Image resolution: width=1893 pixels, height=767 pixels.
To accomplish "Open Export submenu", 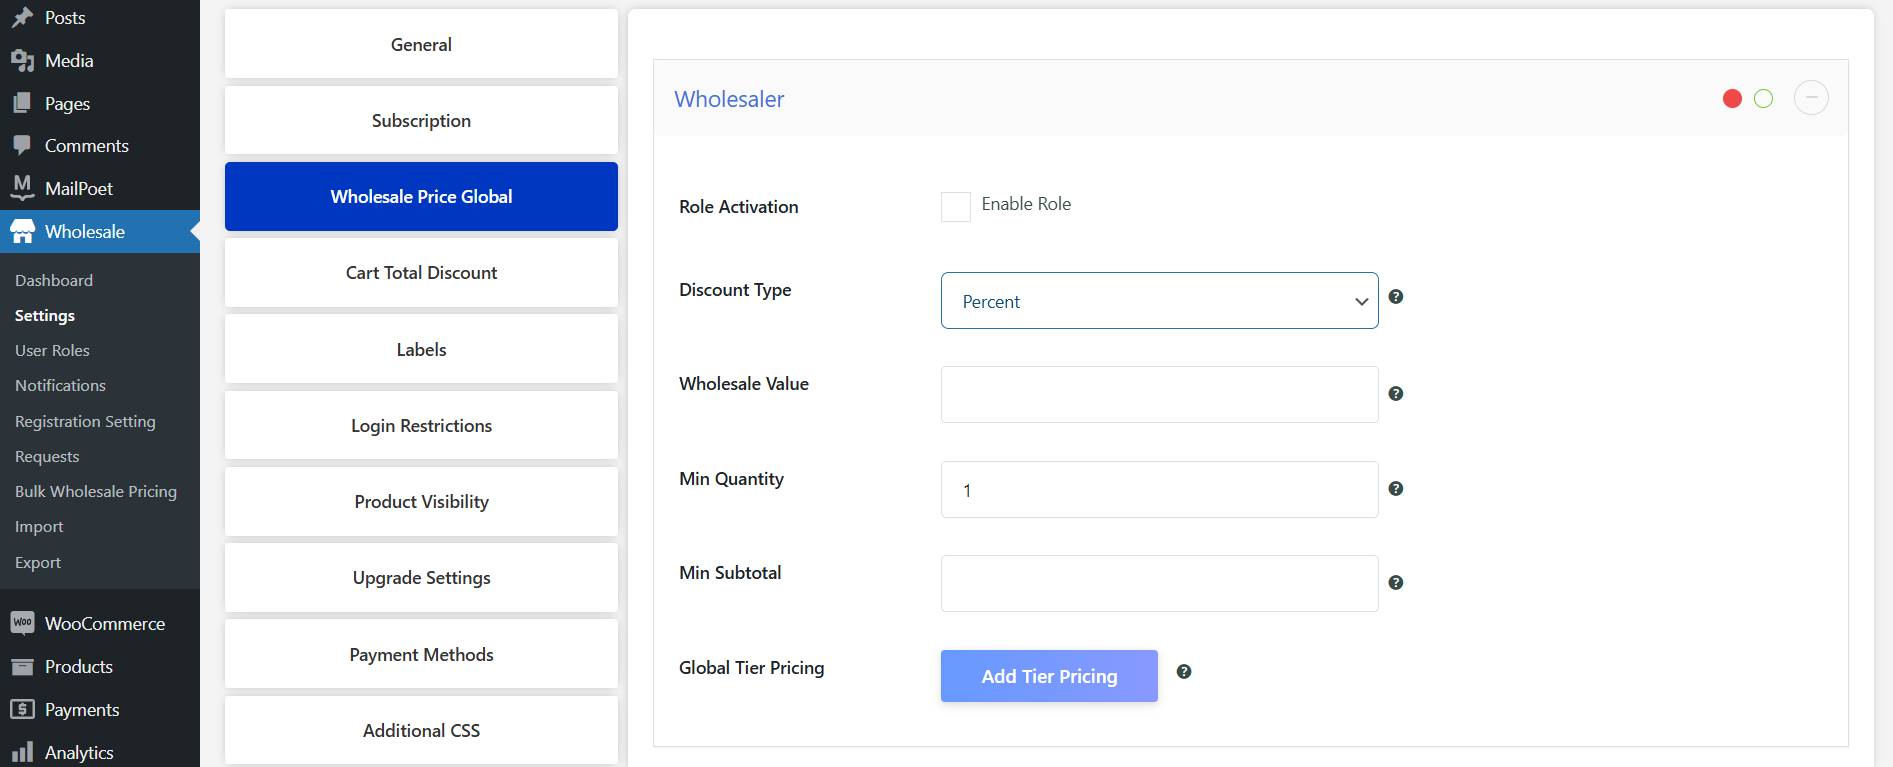I will tap(38, 562).
